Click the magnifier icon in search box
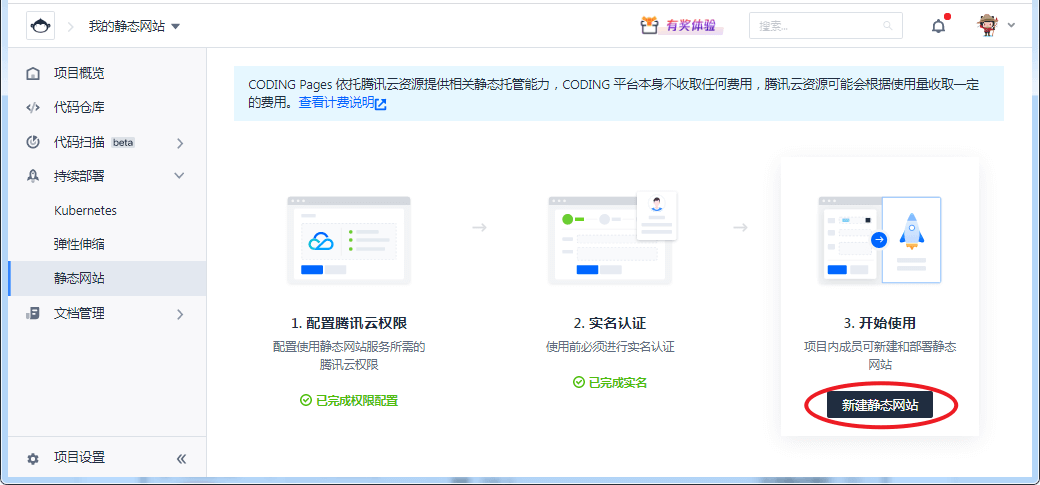The height and width of the screenshot is (485, 1040). 887,26
